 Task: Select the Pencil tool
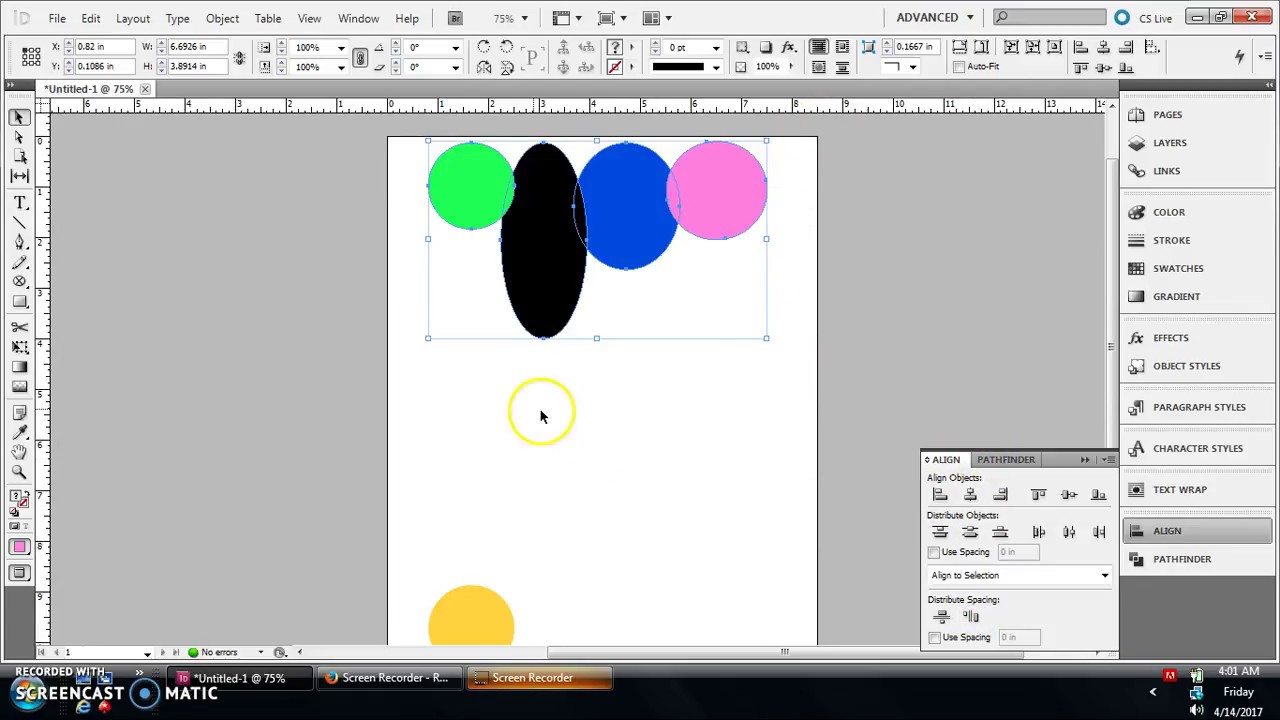(x=19, y=262)
